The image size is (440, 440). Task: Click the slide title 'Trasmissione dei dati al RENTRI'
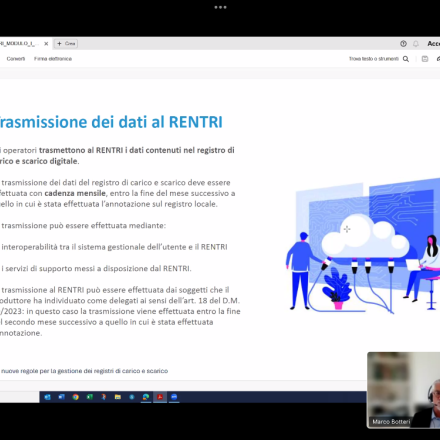pyautogui.click(x=111, y=122)
